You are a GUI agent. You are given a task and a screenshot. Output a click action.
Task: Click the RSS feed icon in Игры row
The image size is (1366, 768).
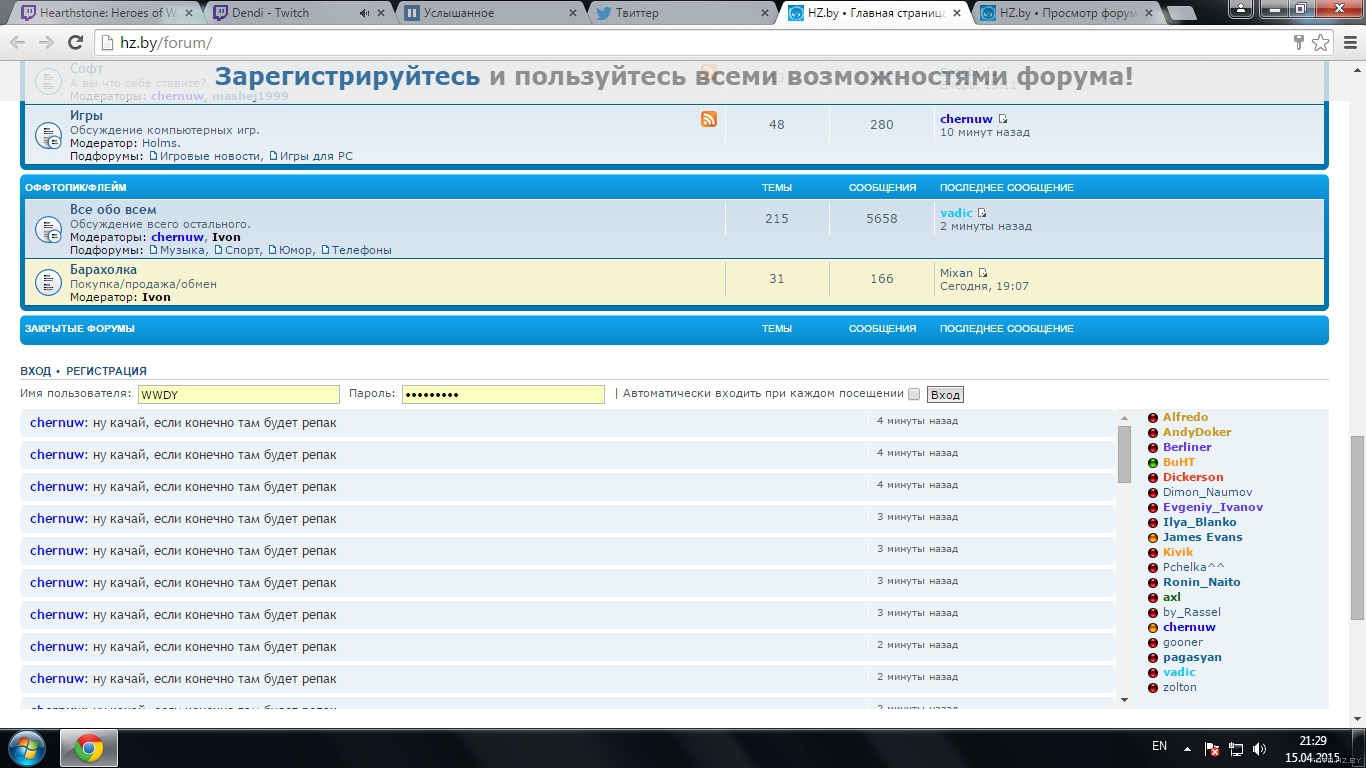pyautogui.click(x=709, y=119)
